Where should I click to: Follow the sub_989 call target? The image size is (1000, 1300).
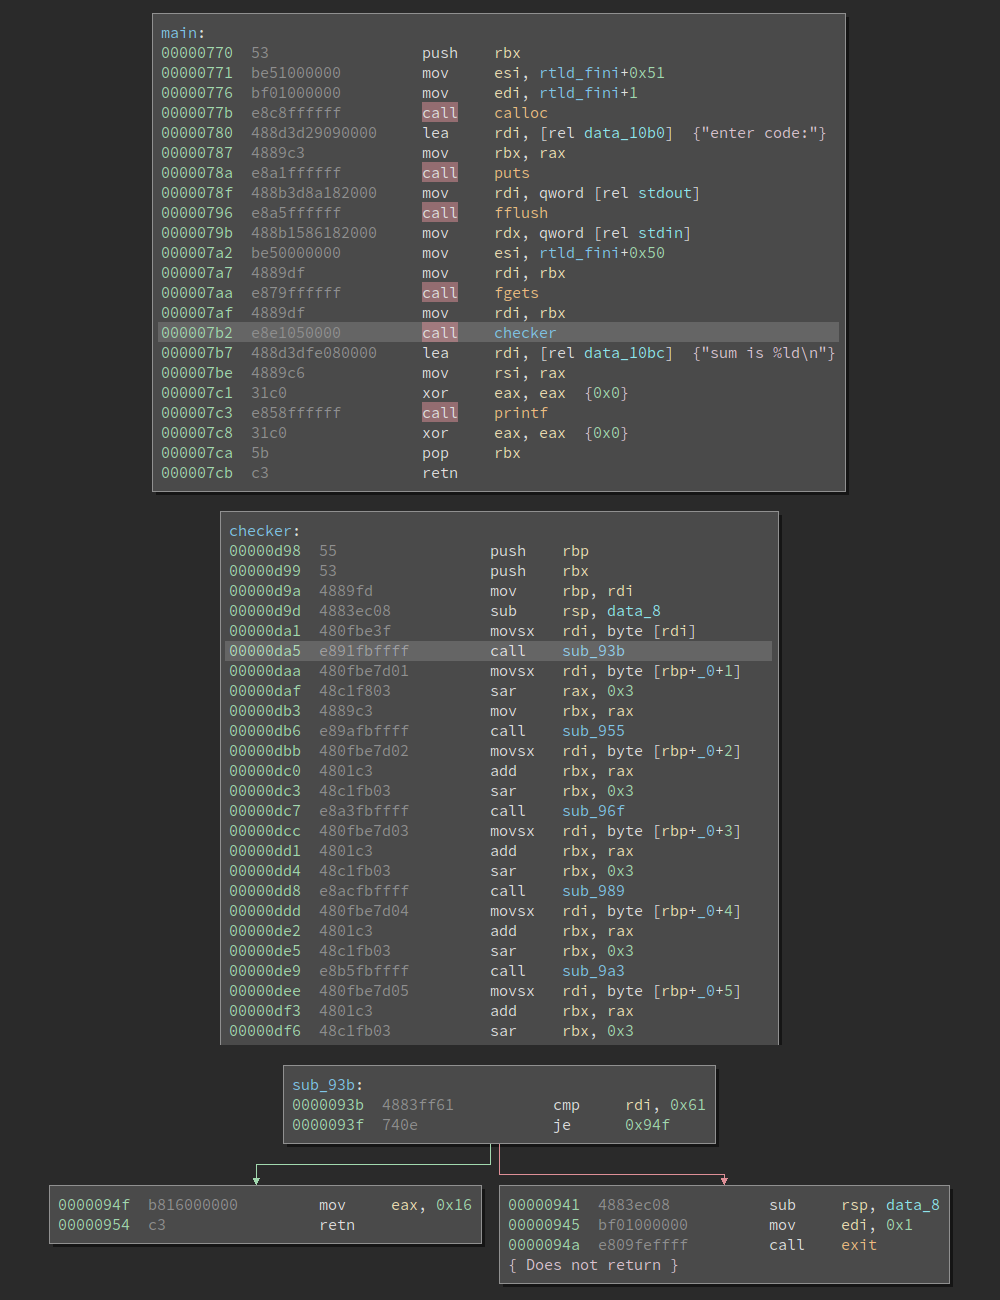pos(593,891)
